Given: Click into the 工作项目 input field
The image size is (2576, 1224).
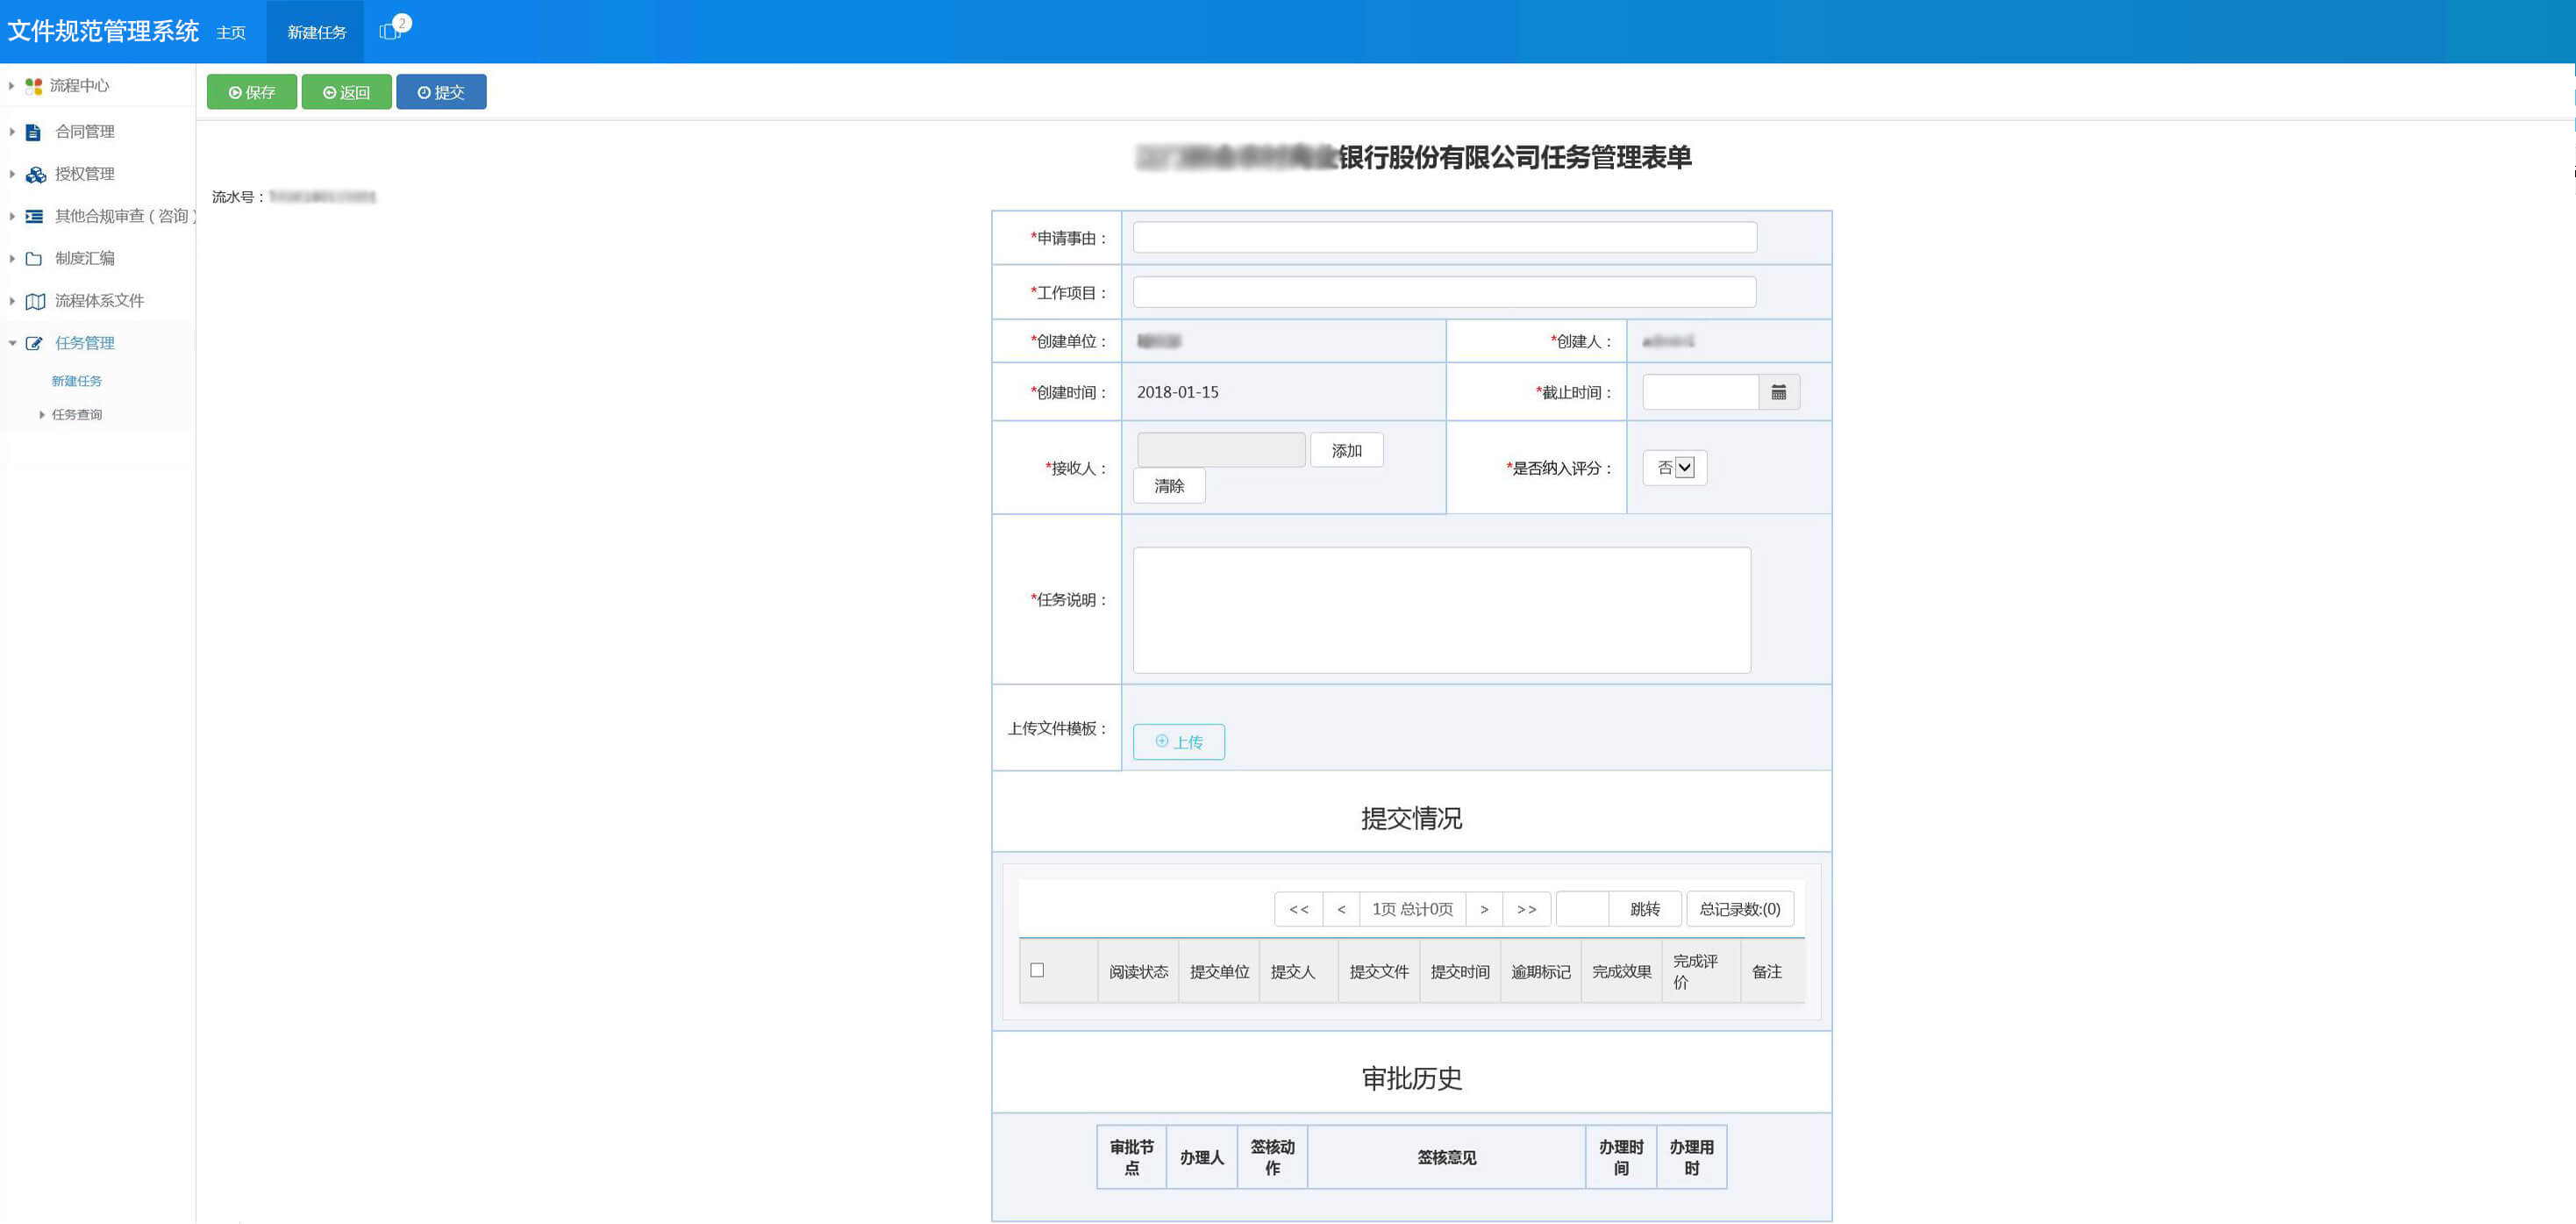Looking at the screenshot, I should pos(1445,292).
